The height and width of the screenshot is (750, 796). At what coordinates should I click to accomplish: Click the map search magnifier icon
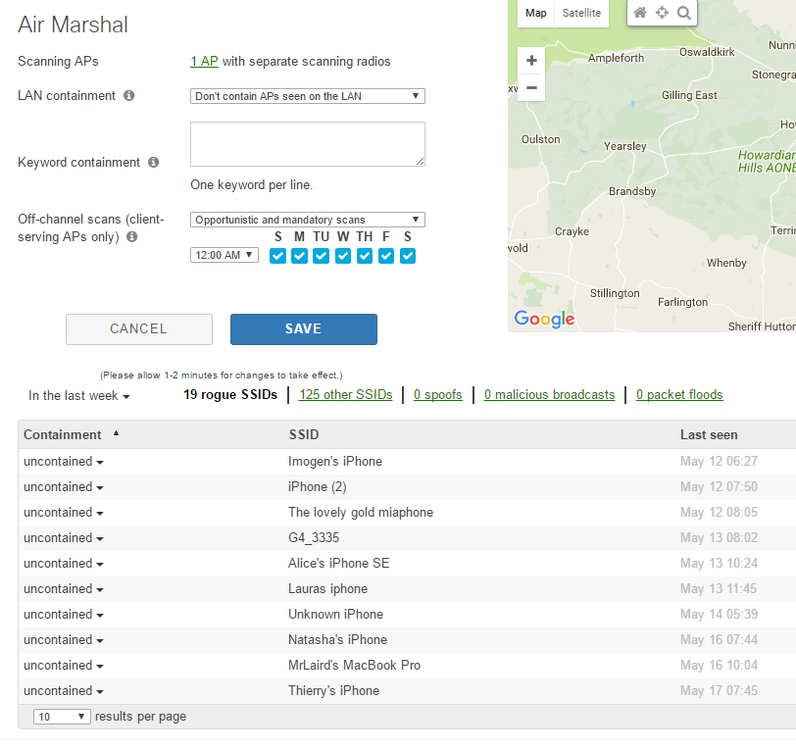click(x=684, y=13)
